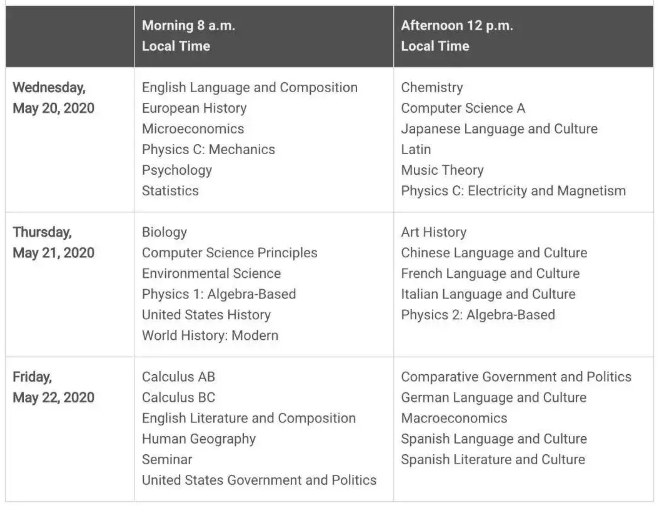Select Physics C: Mechanics text

click(x=208, y=149)
